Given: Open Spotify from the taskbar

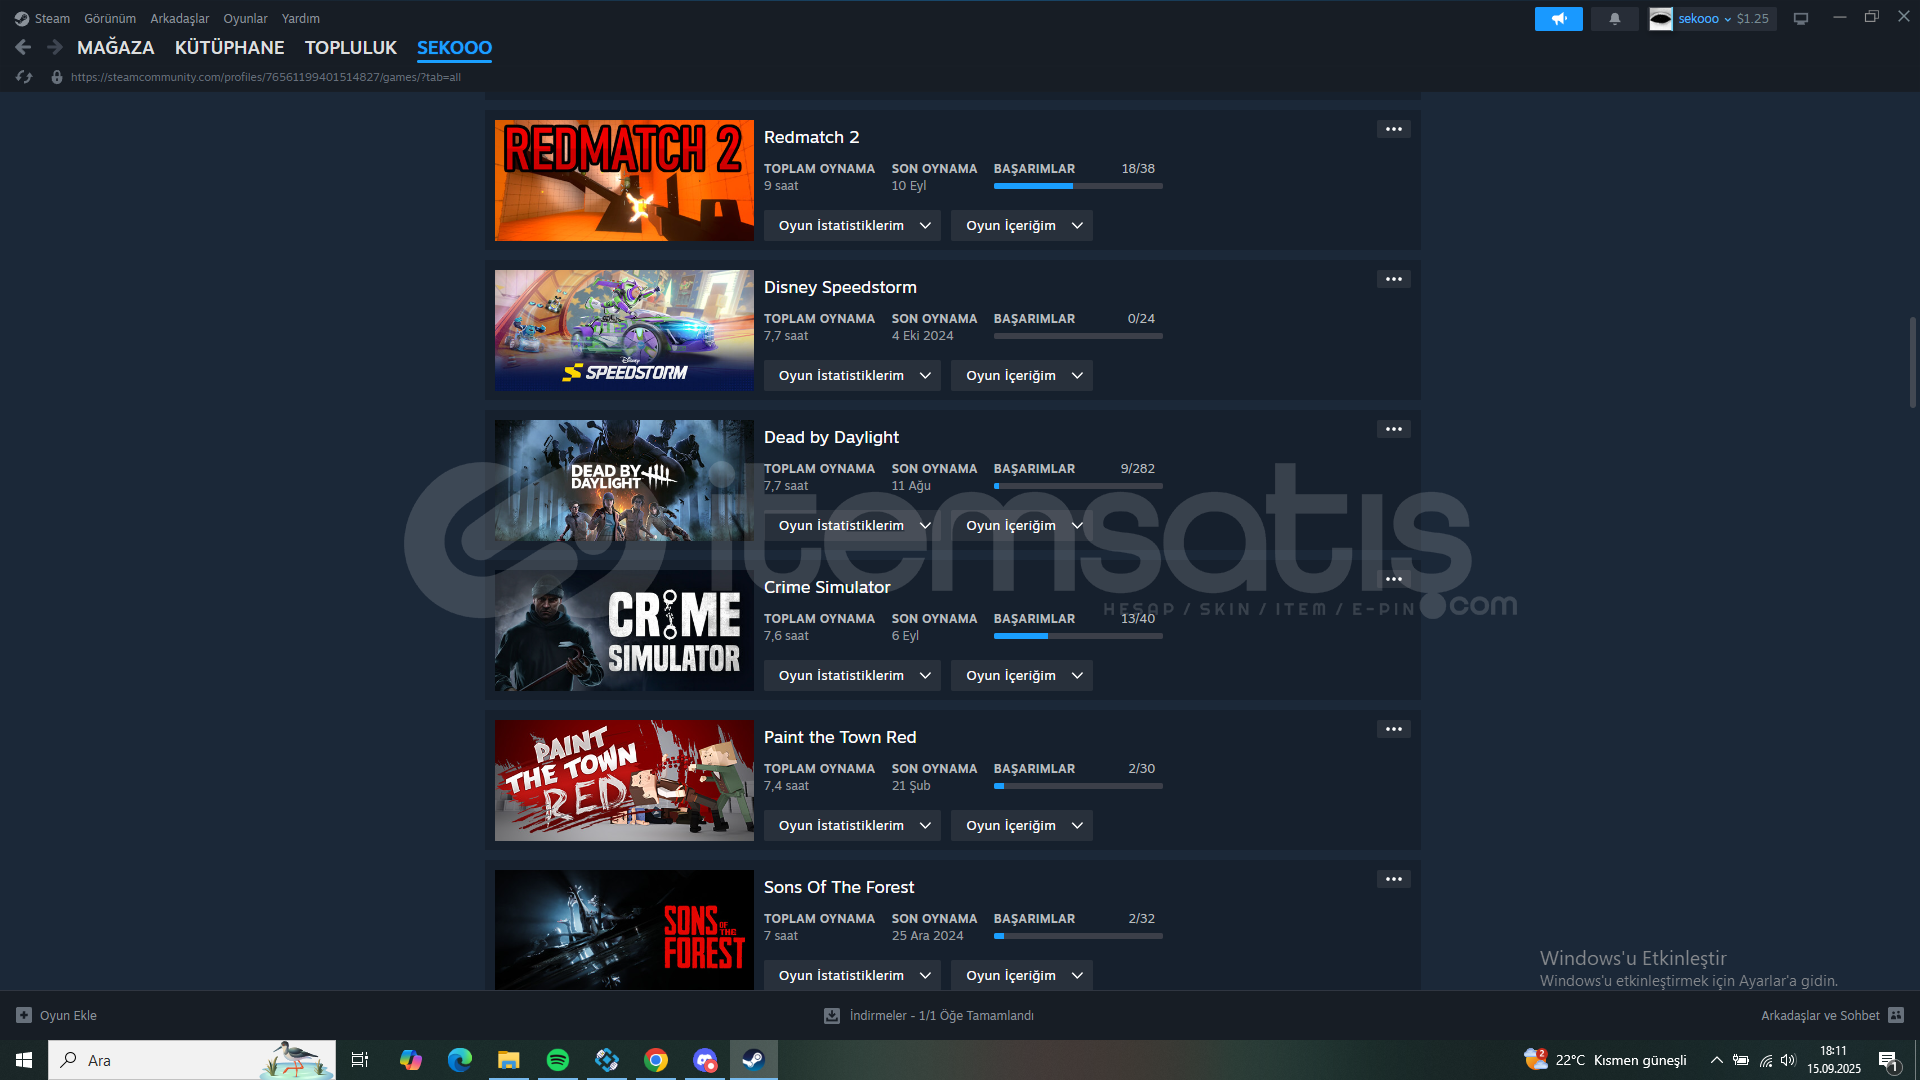Looking at the screenshot, I should [x=558, y=1060].
